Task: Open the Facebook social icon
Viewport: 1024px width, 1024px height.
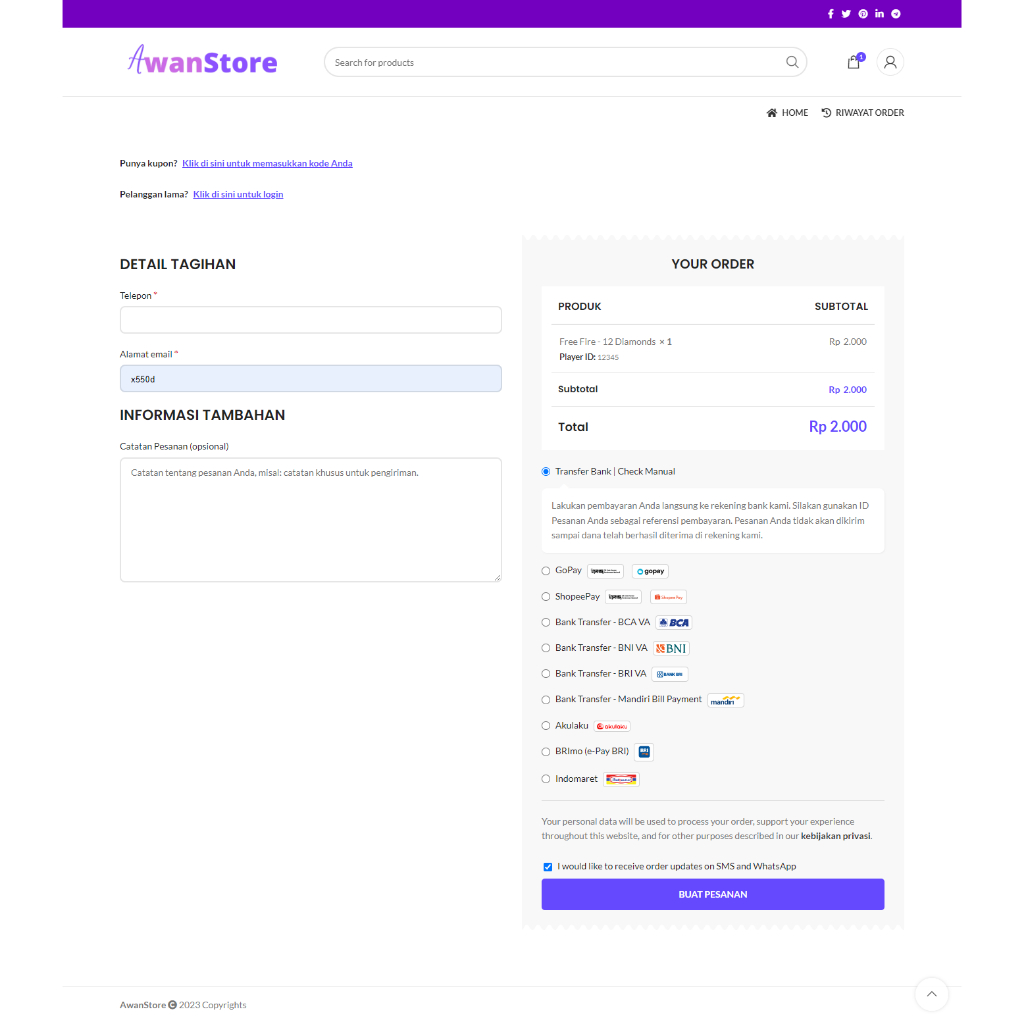Action: 830,14
